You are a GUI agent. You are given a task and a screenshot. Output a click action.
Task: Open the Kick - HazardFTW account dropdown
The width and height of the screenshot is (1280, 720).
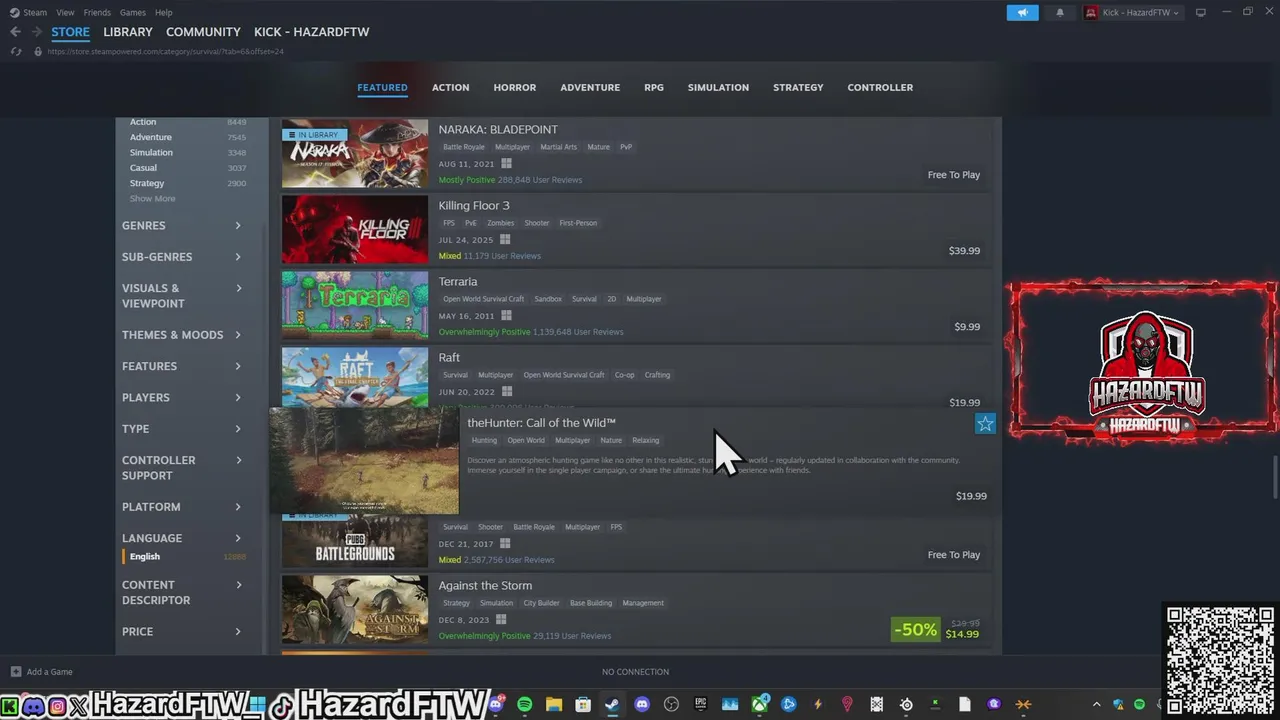(1132, 12)
